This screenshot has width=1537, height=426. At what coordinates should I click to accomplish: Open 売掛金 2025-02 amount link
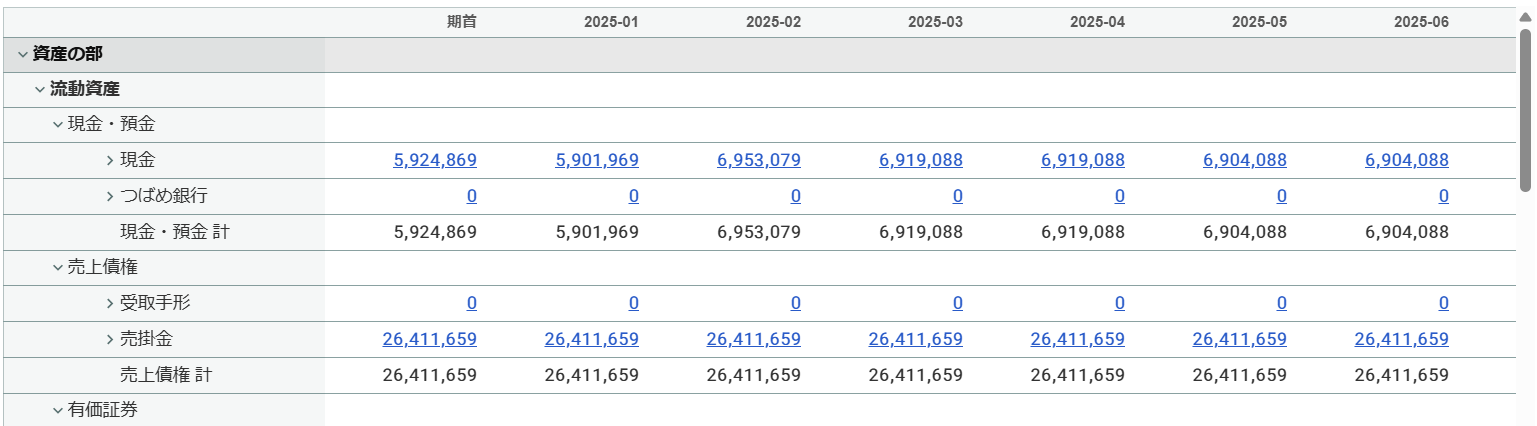754,339
